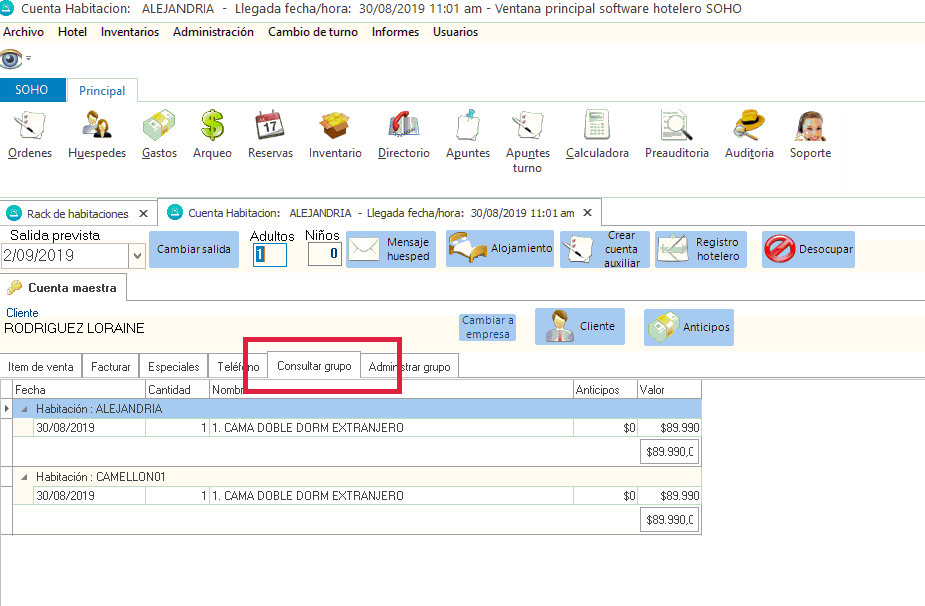Image resolution: width=925 pixels, height=606 pixels.
Task: Open the Huespedes guest list
Action: (97, 134)
